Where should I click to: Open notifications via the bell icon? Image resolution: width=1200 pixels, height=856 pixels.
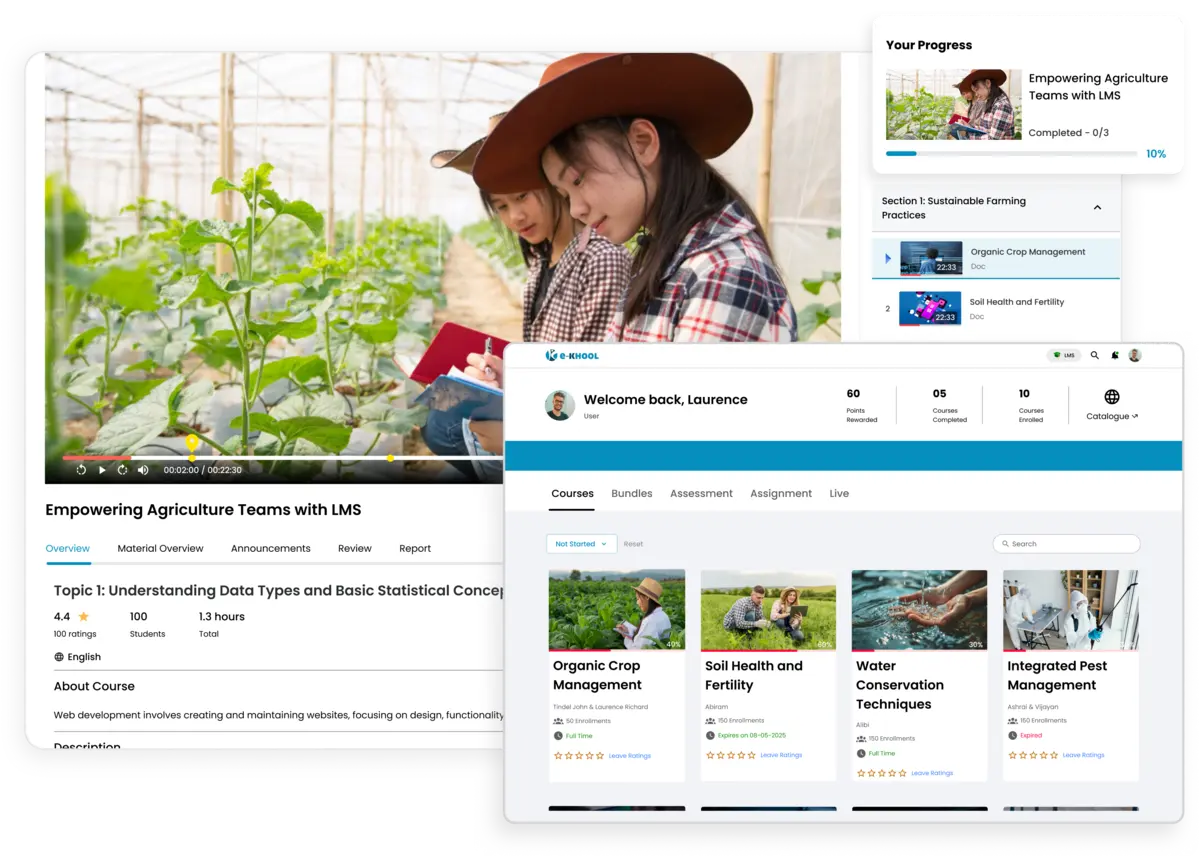click(x=1114, y=355)
